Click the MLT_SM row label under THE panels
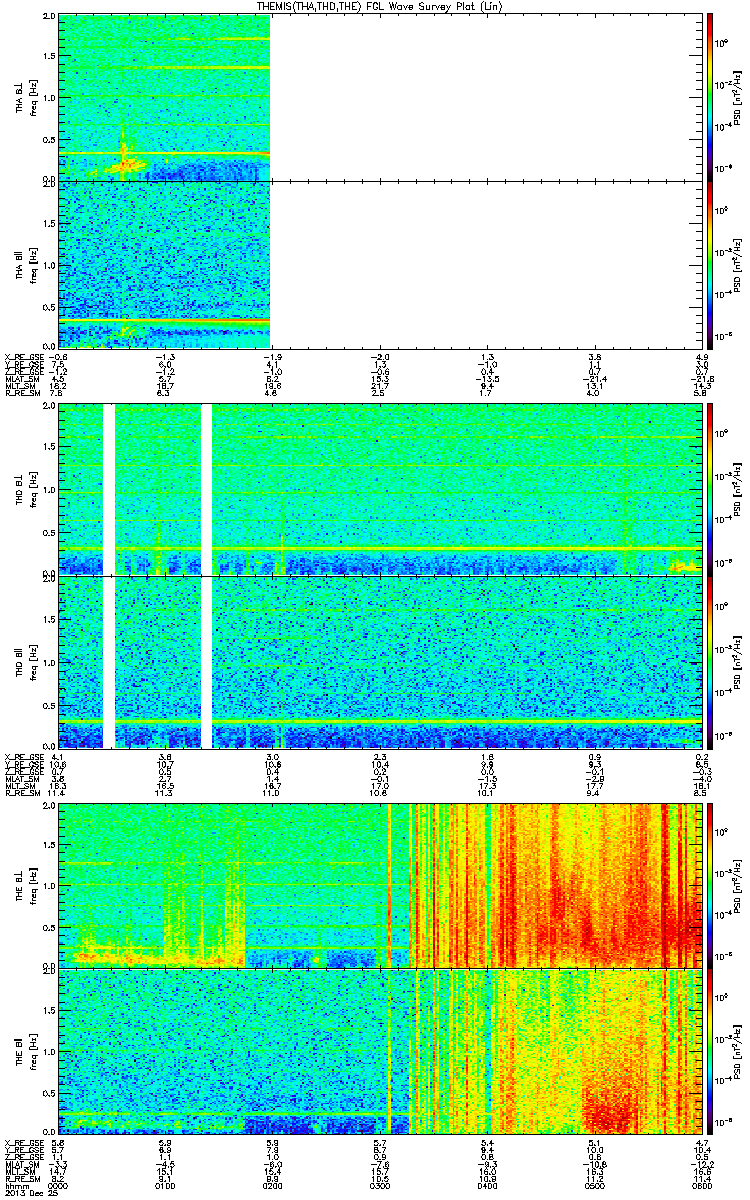The height and width of the screenshot is (1200, 750). pos(19,1172)
